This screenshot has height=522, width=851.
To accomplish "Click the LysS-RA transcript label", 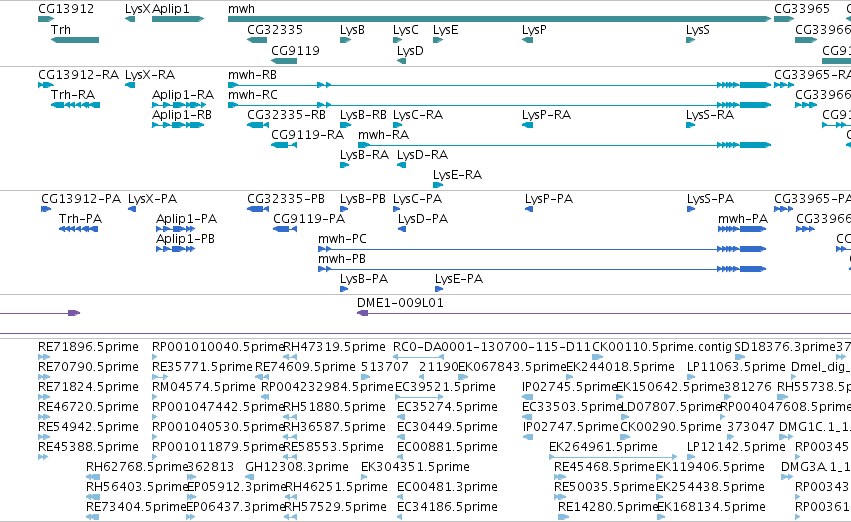I will pos(709,114).
